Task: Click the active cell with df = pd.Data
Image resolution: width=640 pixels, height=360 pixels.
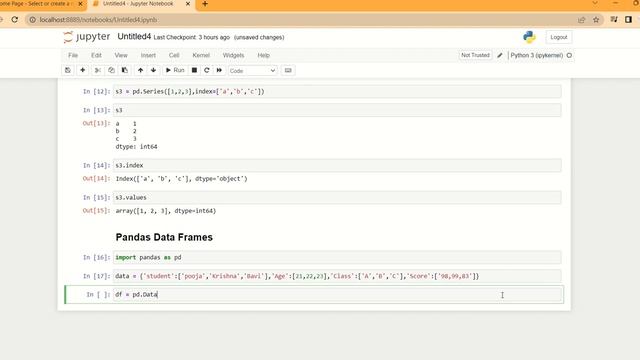Action: [x=338, y=295]
